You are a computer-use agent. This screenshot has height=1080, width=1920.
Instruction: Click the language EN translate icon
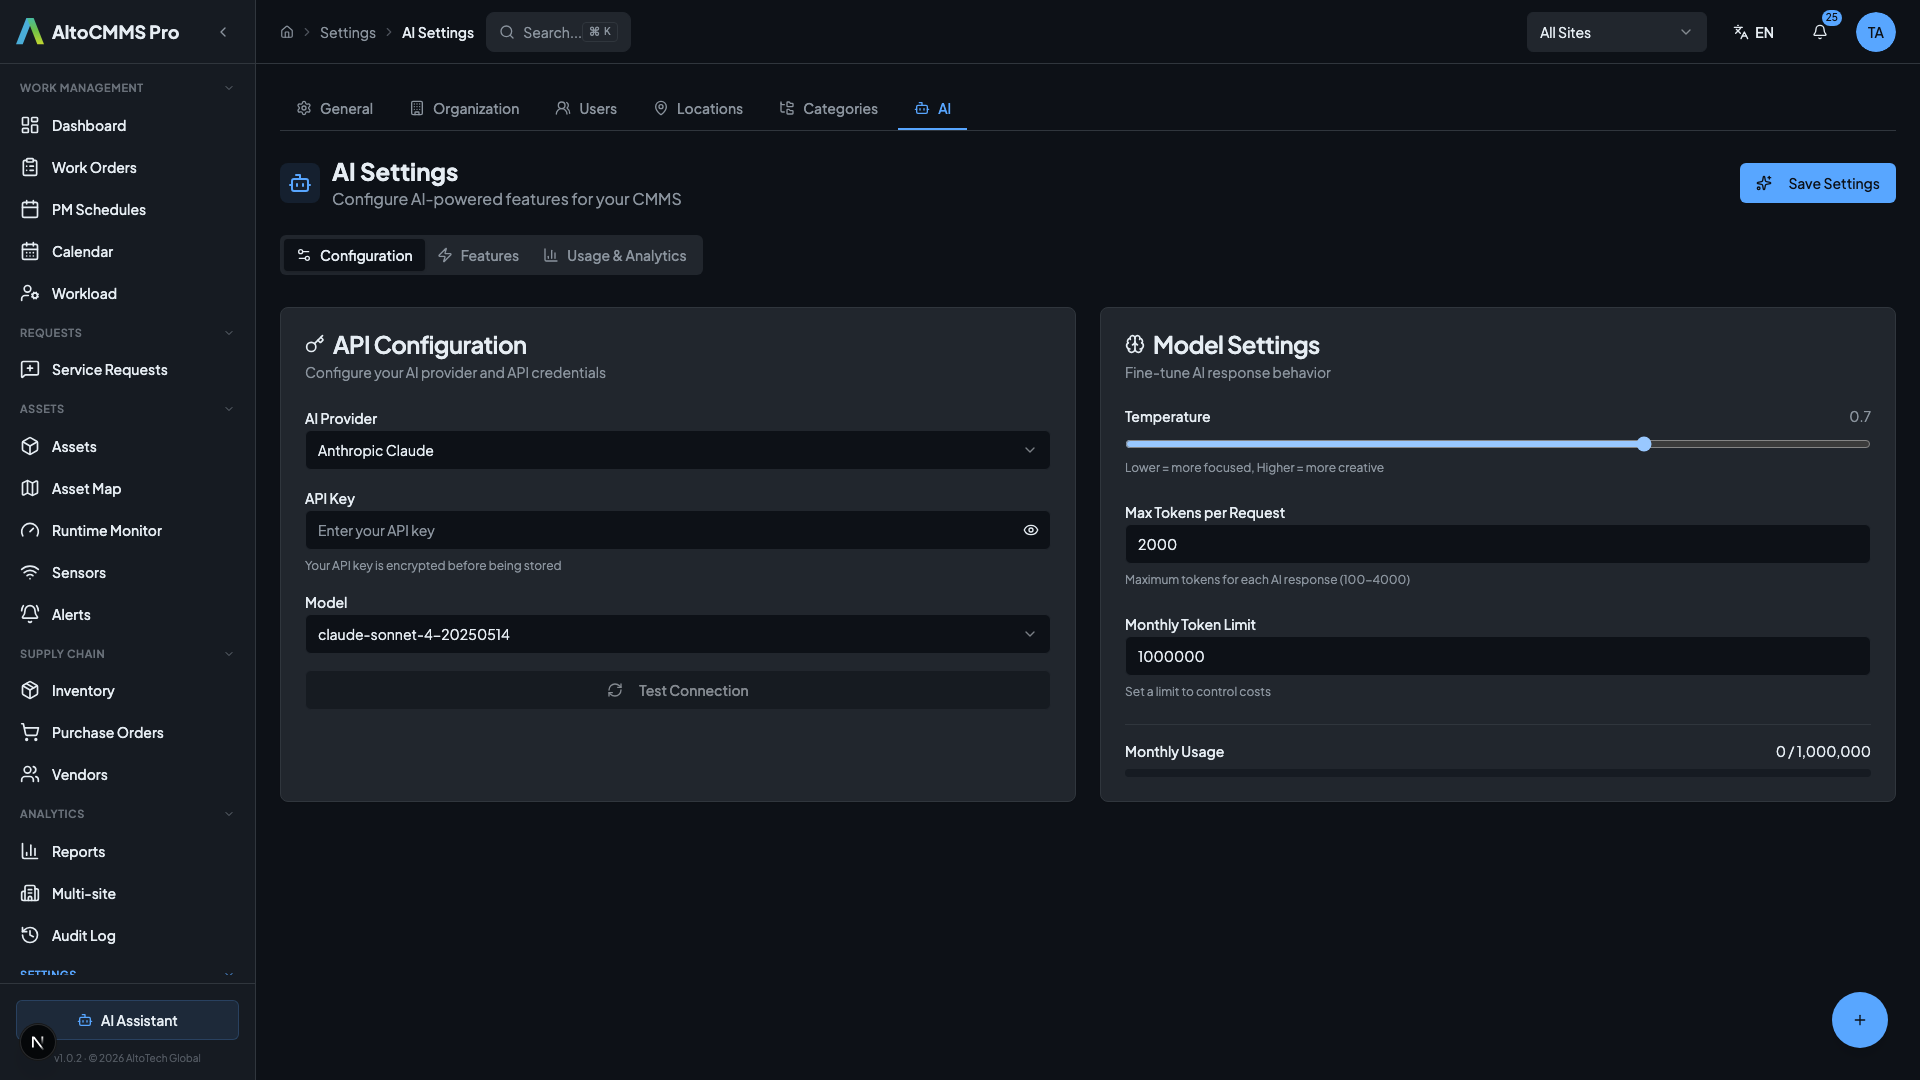[x=1739, y=32]
